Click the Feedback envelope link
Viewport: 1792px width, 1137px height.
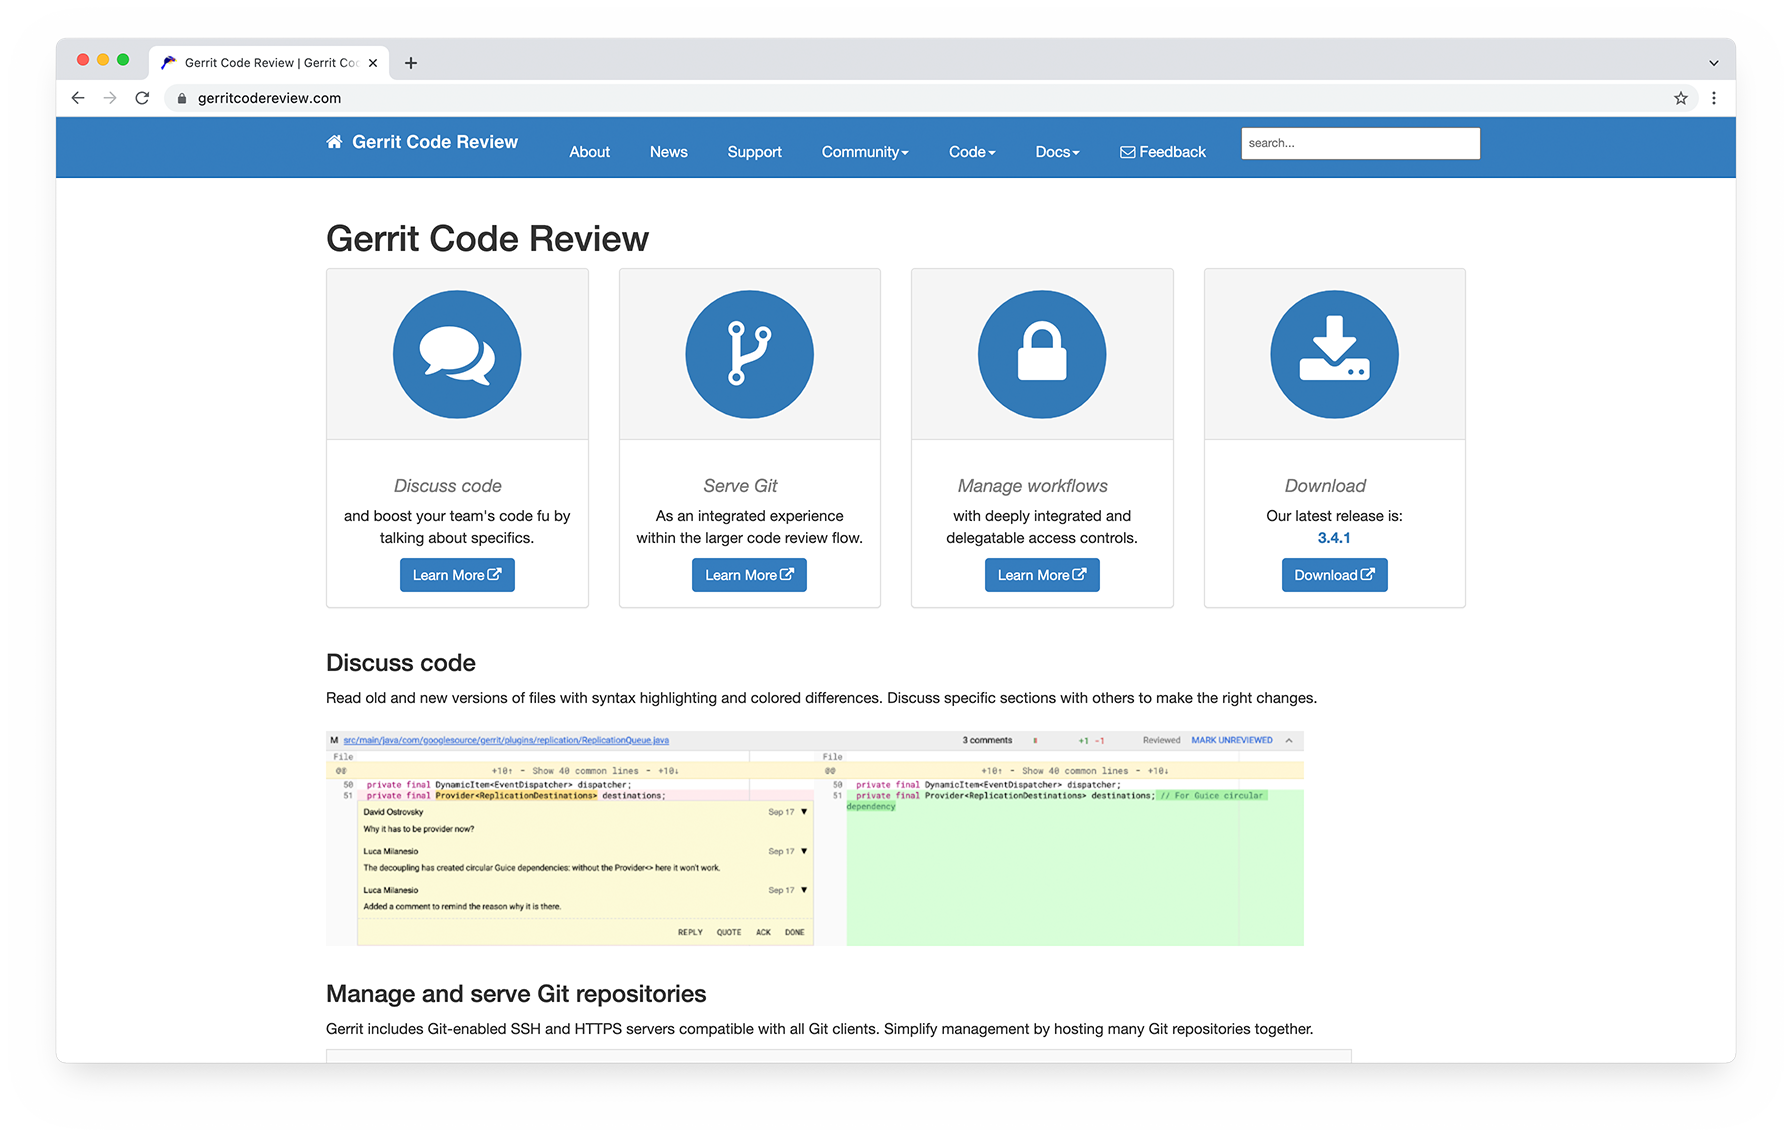1163,152
